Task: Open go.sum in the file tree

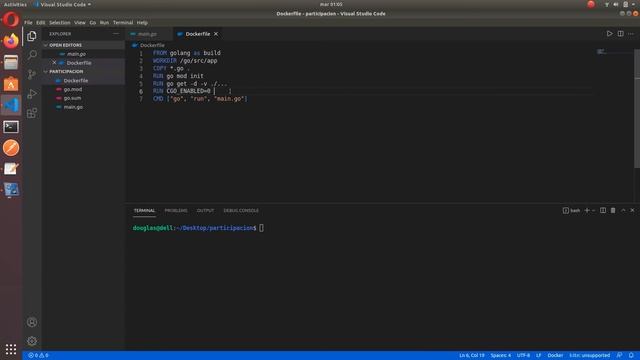Action: pos(83,98)
